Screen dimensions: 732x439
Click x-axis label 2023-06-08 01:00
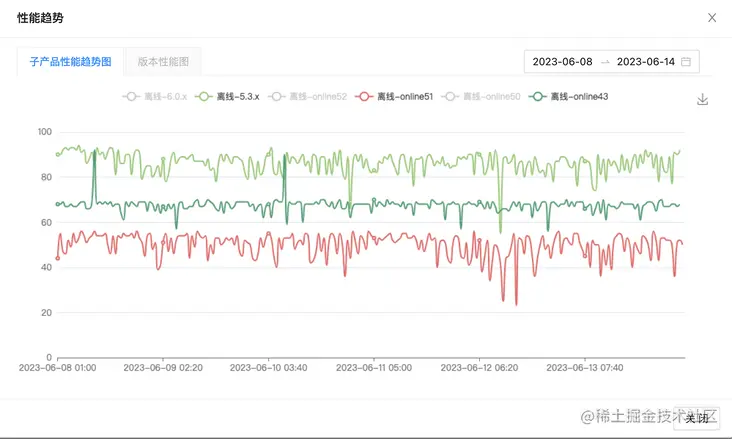point(57,368)
